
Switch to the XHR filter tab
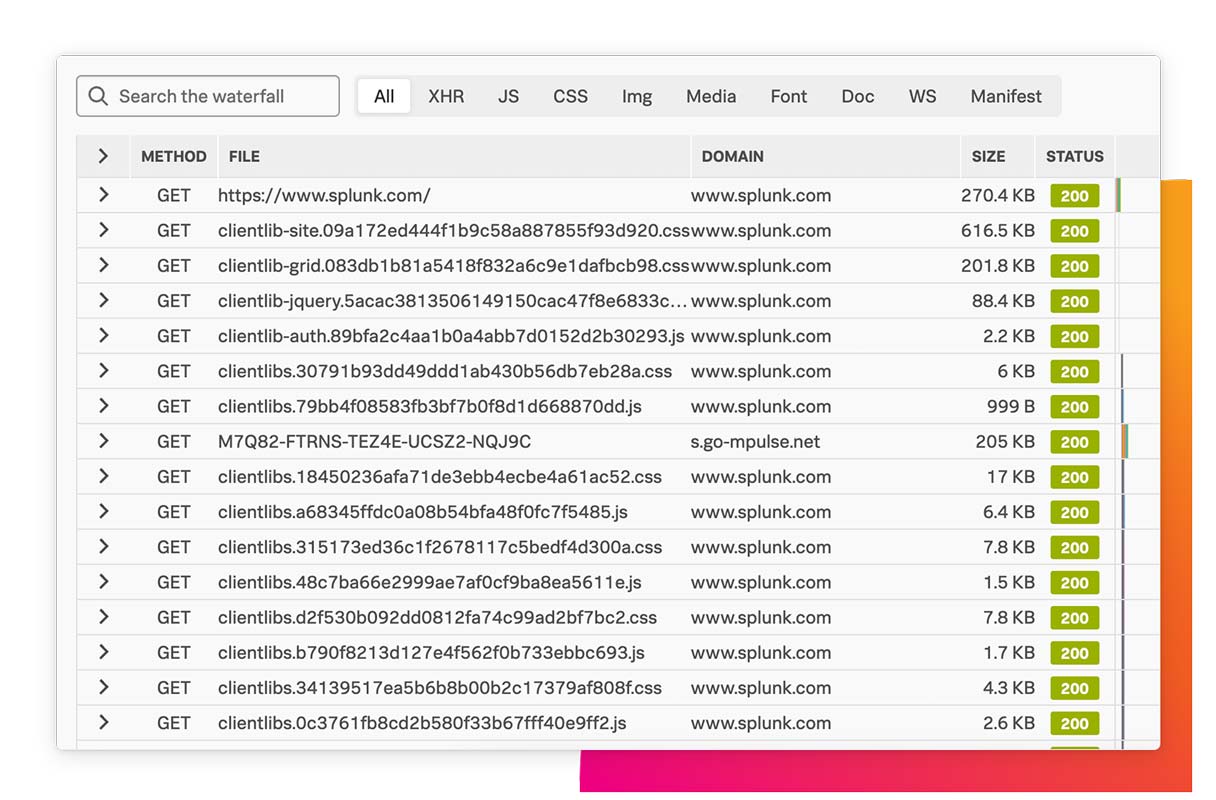[446, 96]
